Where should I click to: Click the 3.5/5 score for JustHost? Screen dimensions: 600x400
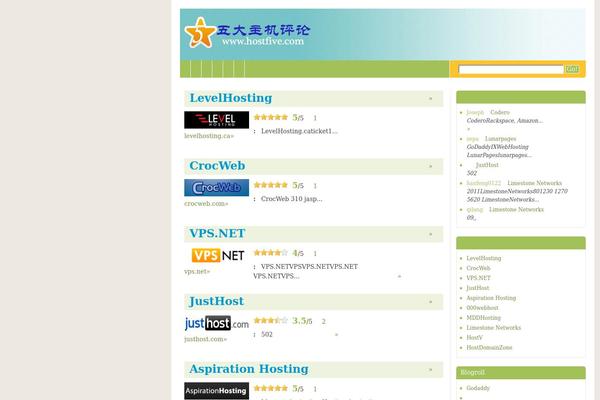tap(302, 321)
